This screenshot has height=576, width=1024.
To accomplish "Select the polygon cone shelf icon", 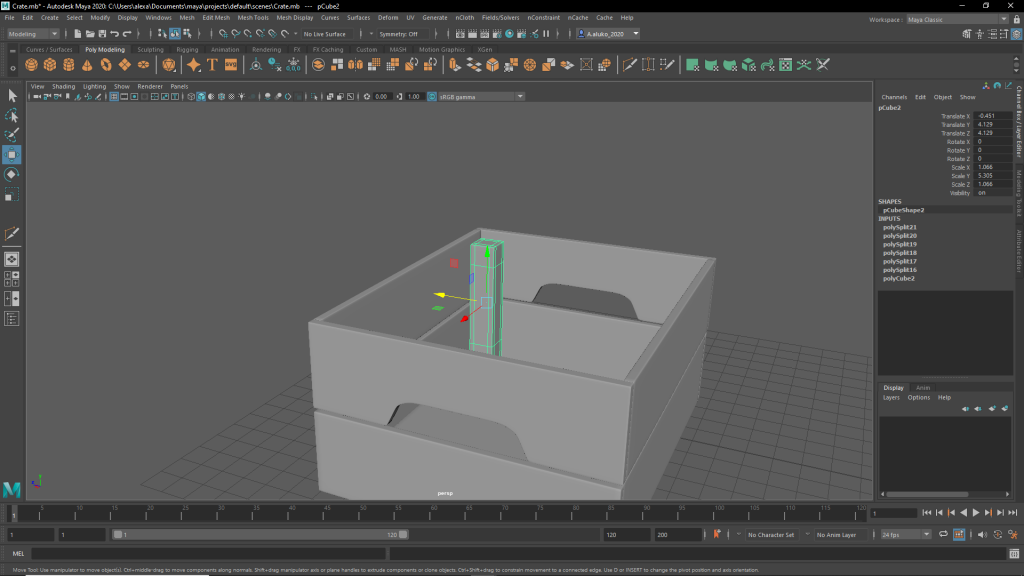I will (88, 65).
